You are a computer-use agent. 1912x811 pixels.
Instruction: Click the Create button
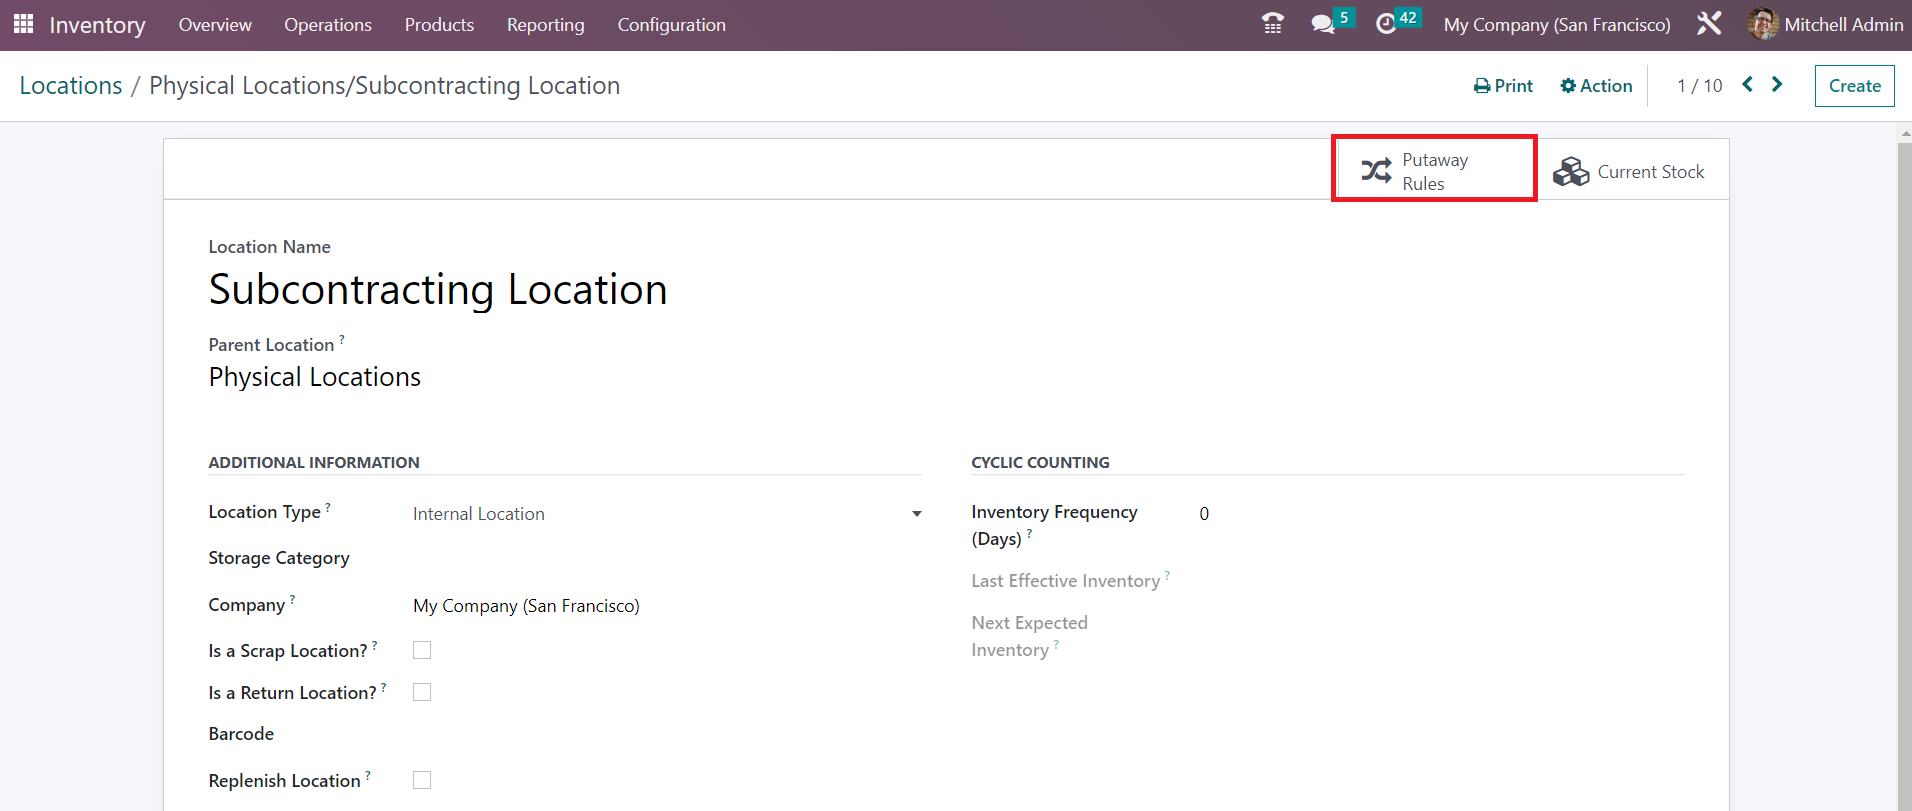coord(1854,86)
